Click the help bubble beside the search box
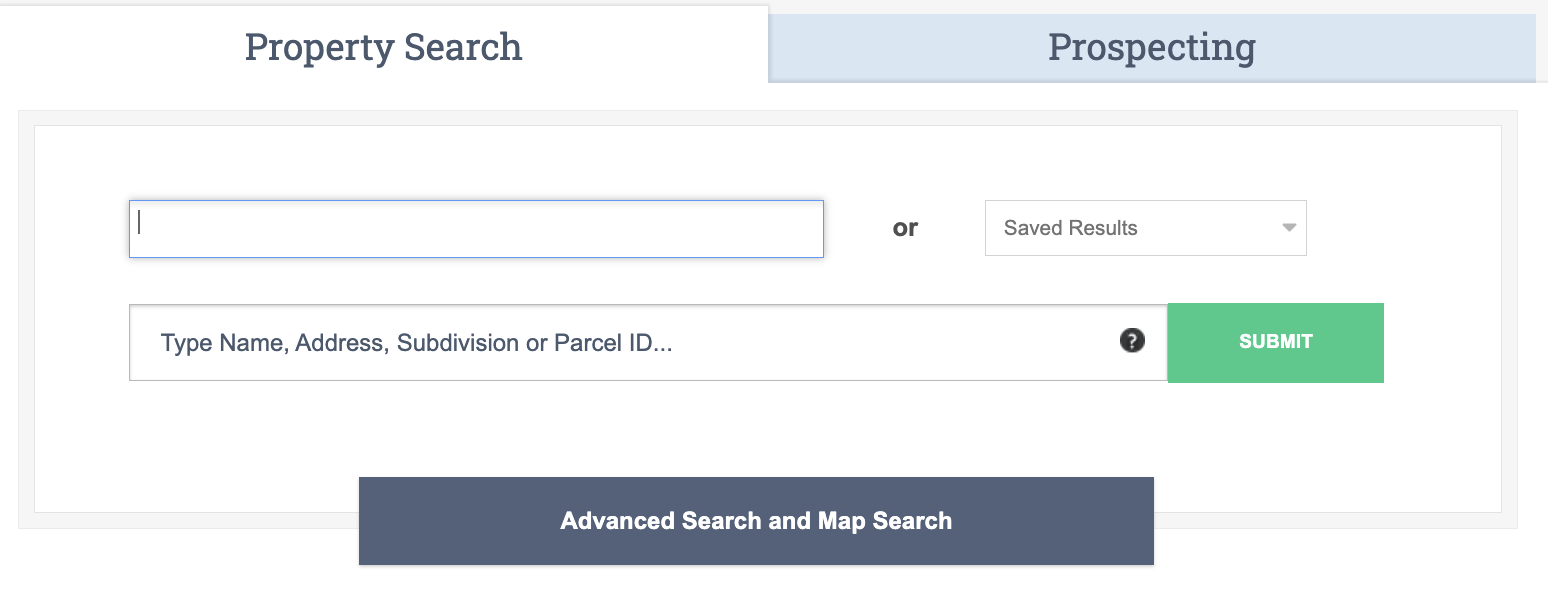Image resolution: width=1548 pixels, height=590 pixels. pyautogui.click(x=1131, y=341)
